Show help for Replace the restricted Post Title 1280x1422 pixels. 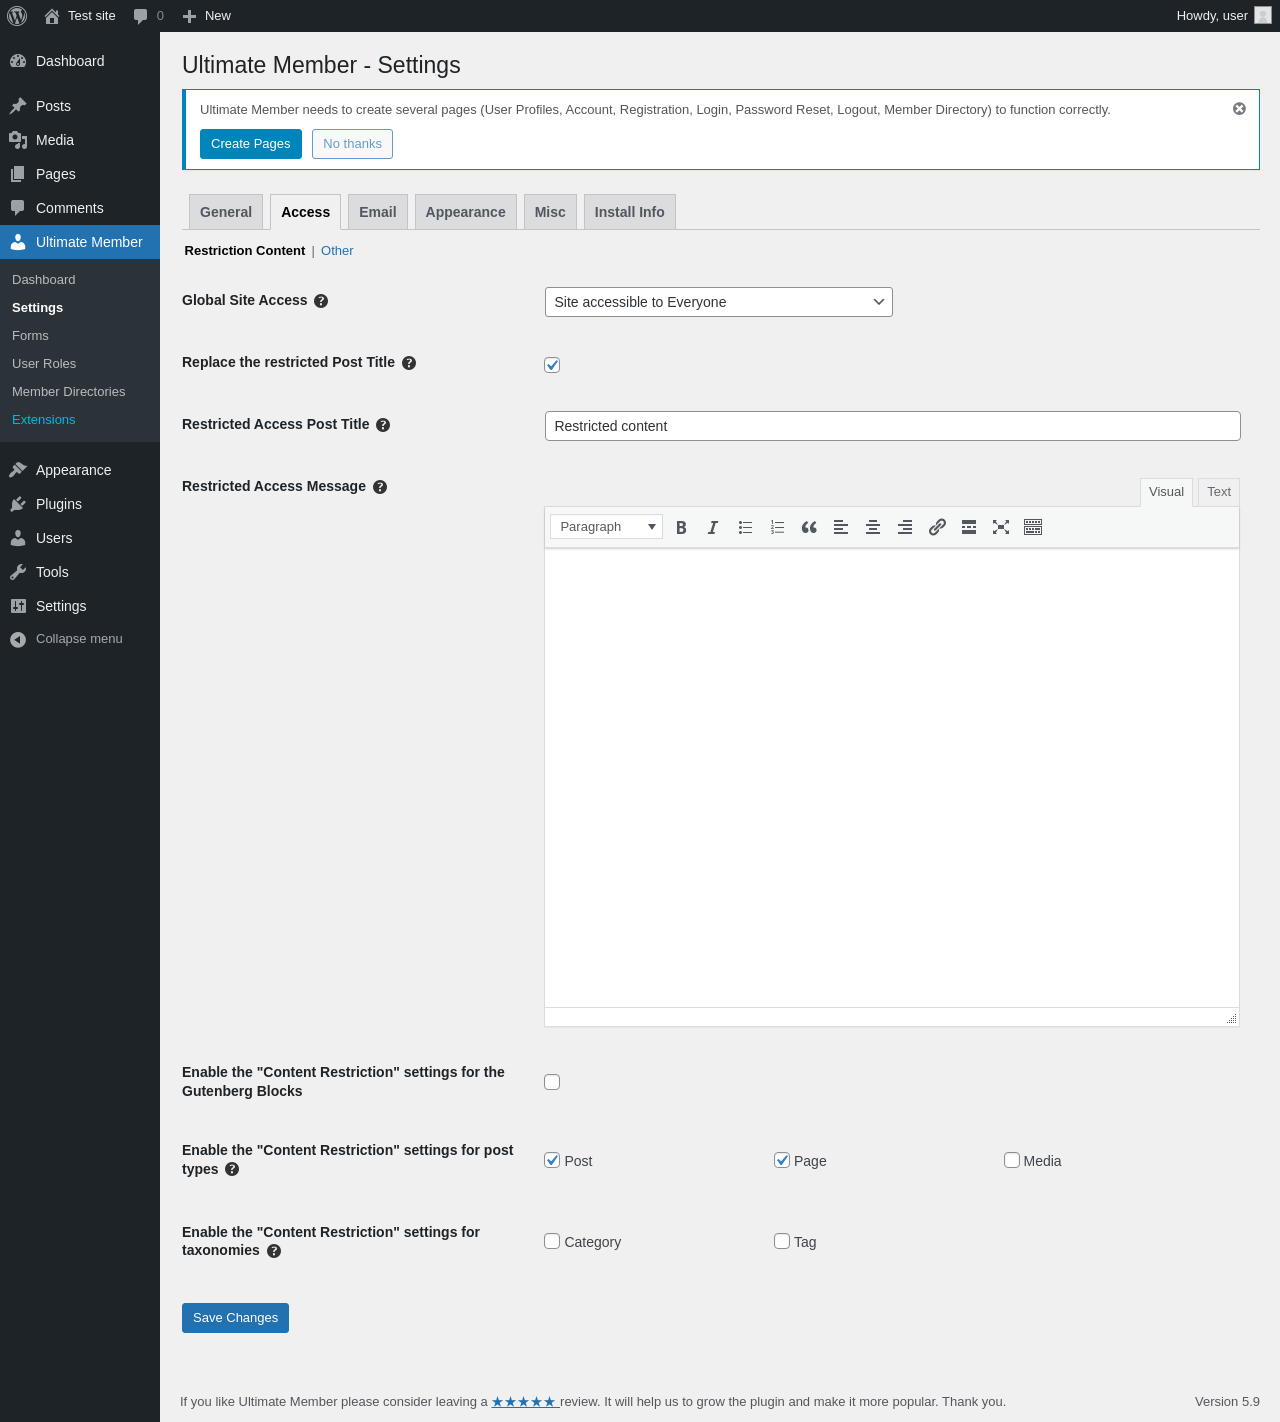409,363
